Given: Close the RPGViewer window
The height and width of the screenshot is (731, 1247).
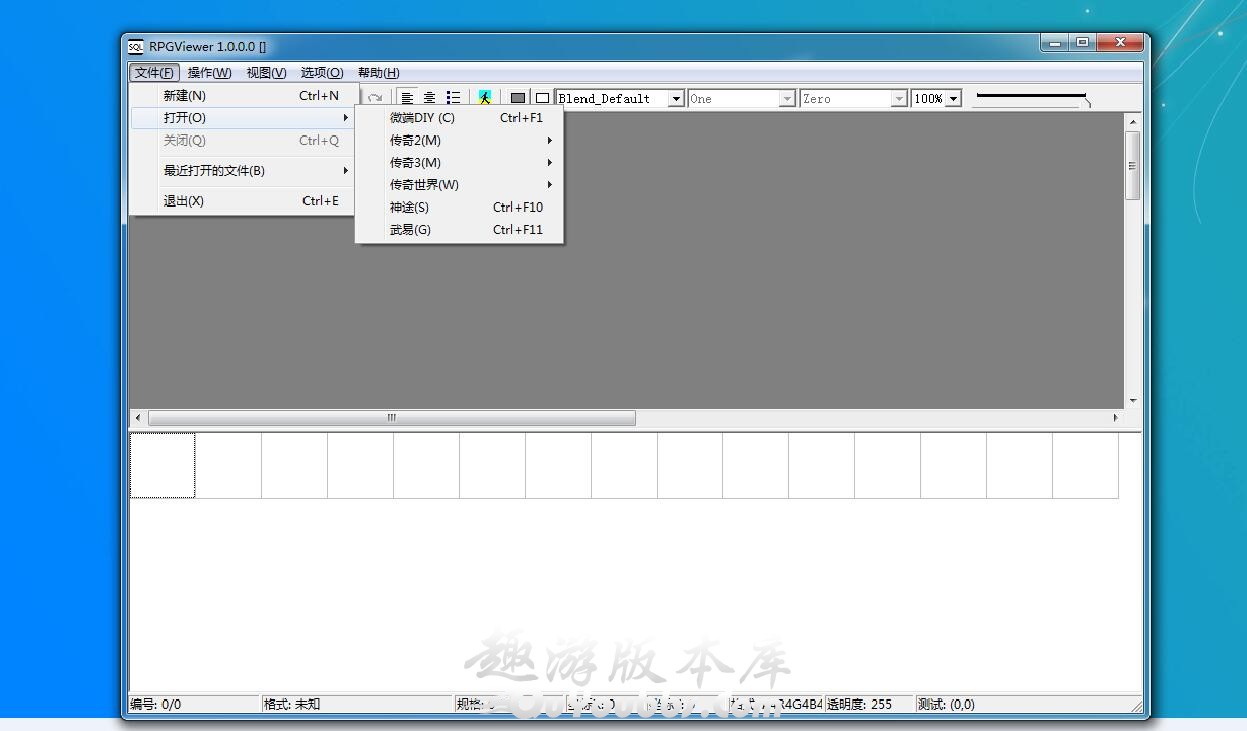Looking at the screenshot, I should [1120, 43].
